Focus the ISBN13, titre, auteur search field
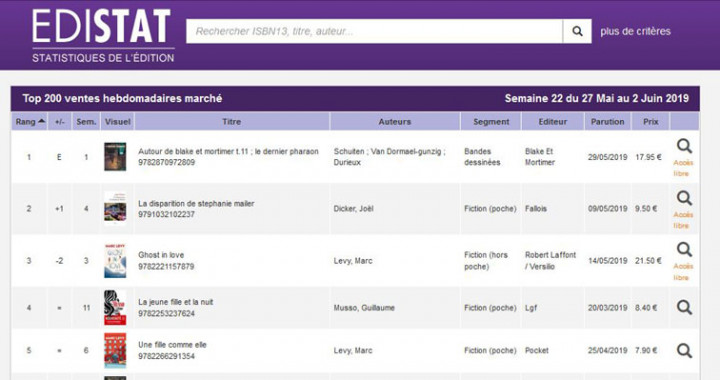The height and width of the screenshot is (380, 720). point(374,31)
